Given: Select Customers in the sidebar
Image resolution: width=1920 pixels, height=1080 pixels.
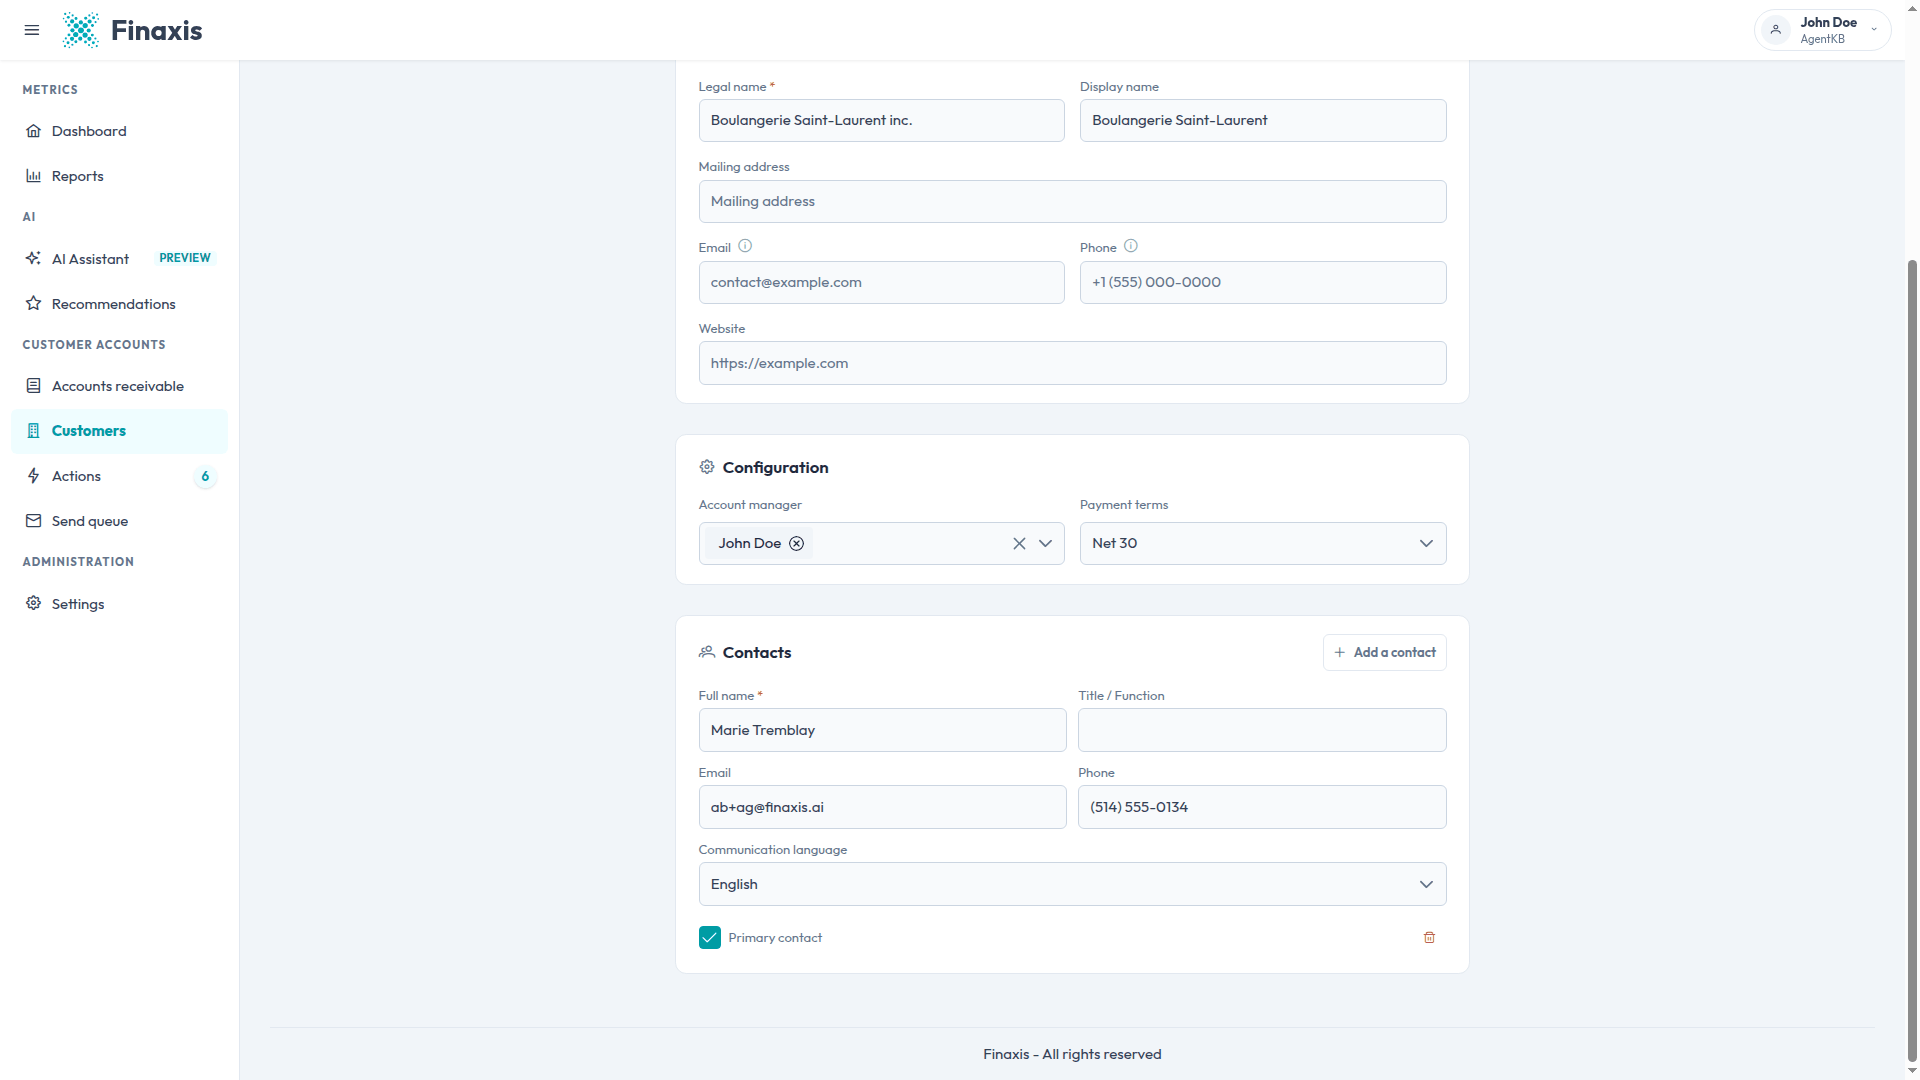Looking at the screenshot, I should [119, 431].
